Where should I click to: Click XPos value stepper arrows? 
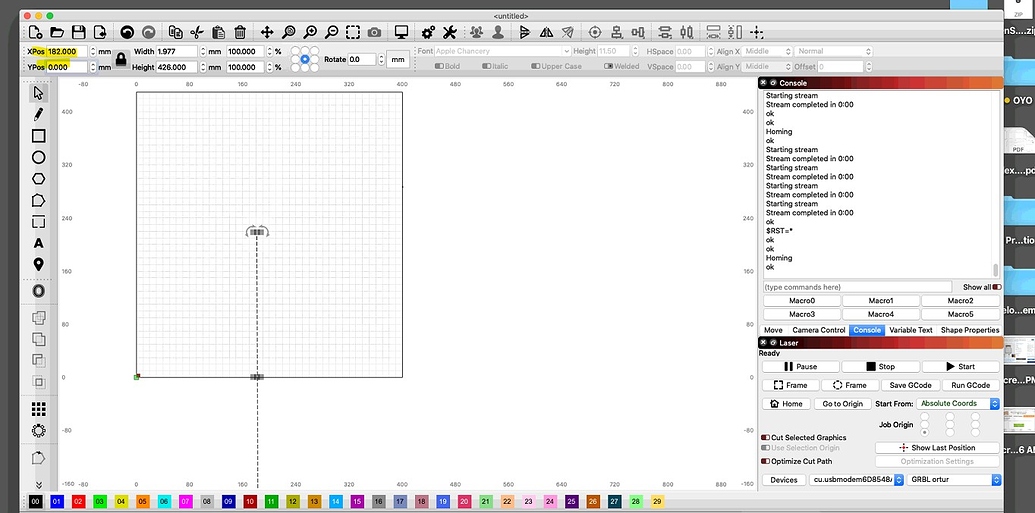(92, 51)
